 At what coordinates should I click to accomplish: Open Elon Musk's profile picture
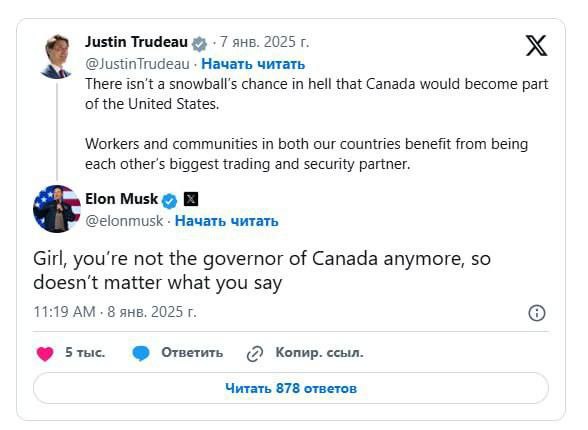57,209
